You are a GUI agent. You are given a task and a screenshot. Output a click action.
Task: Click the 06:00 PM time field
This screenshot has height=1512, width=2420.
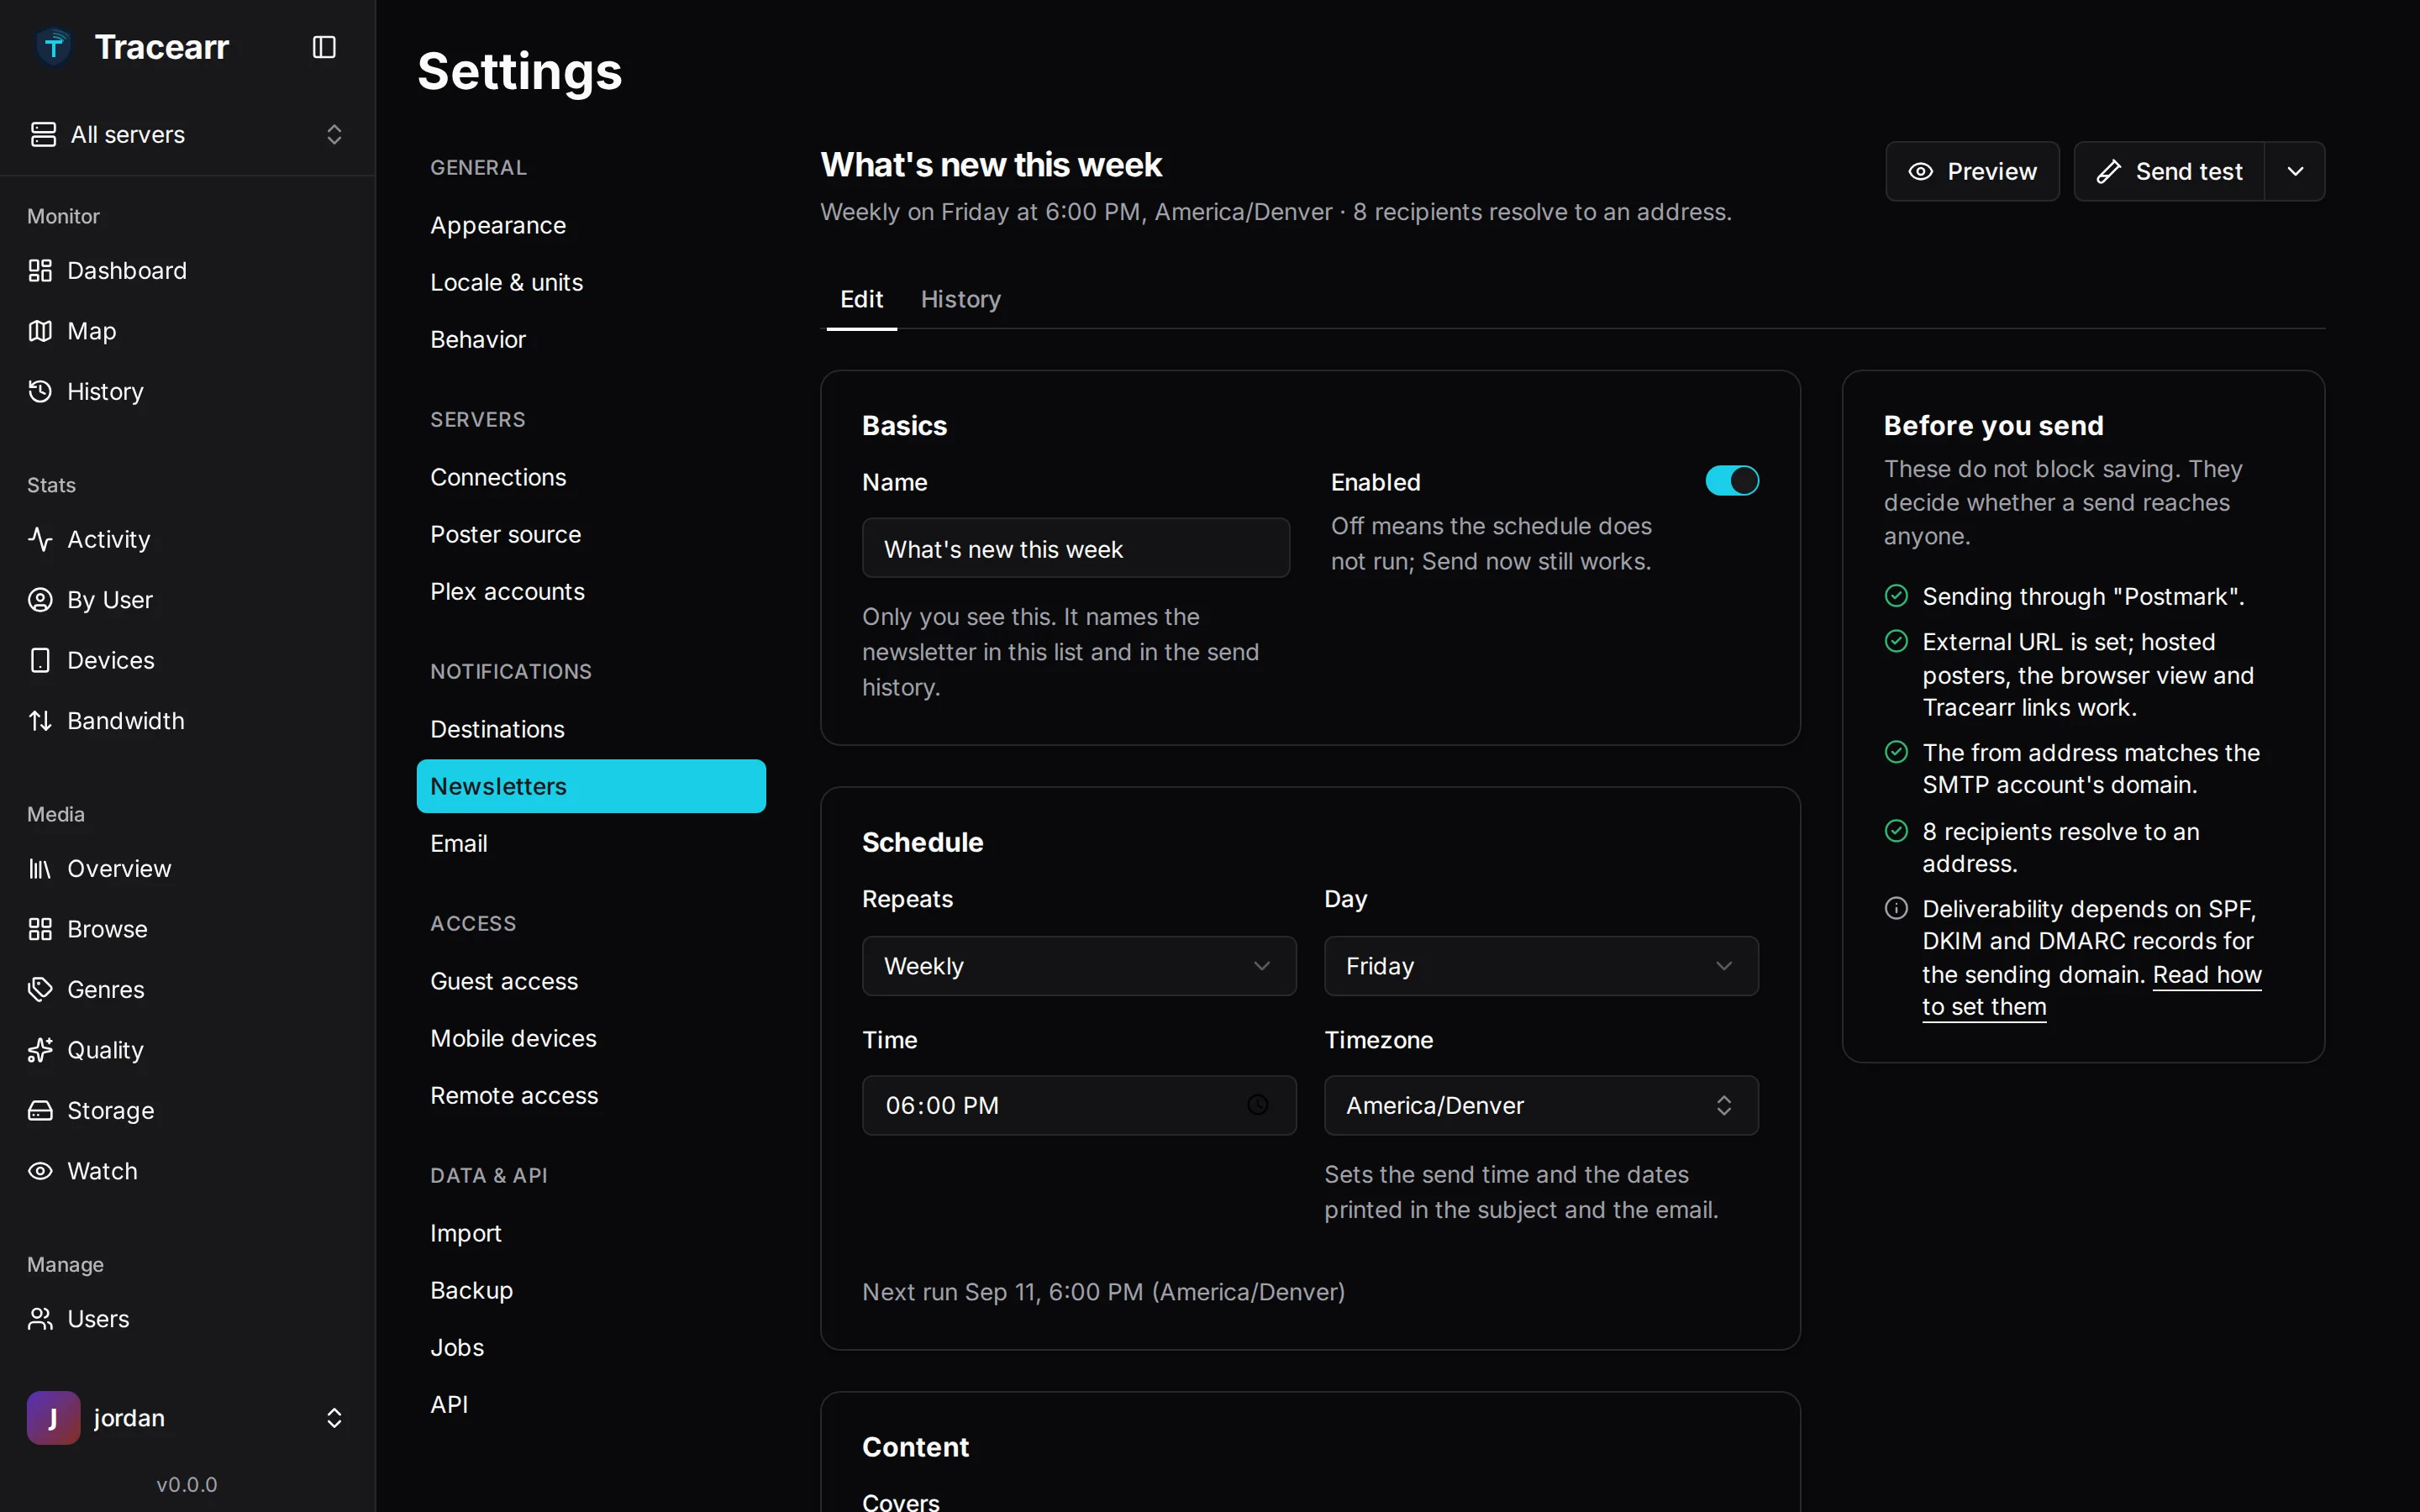[x=1079, y=1105]
